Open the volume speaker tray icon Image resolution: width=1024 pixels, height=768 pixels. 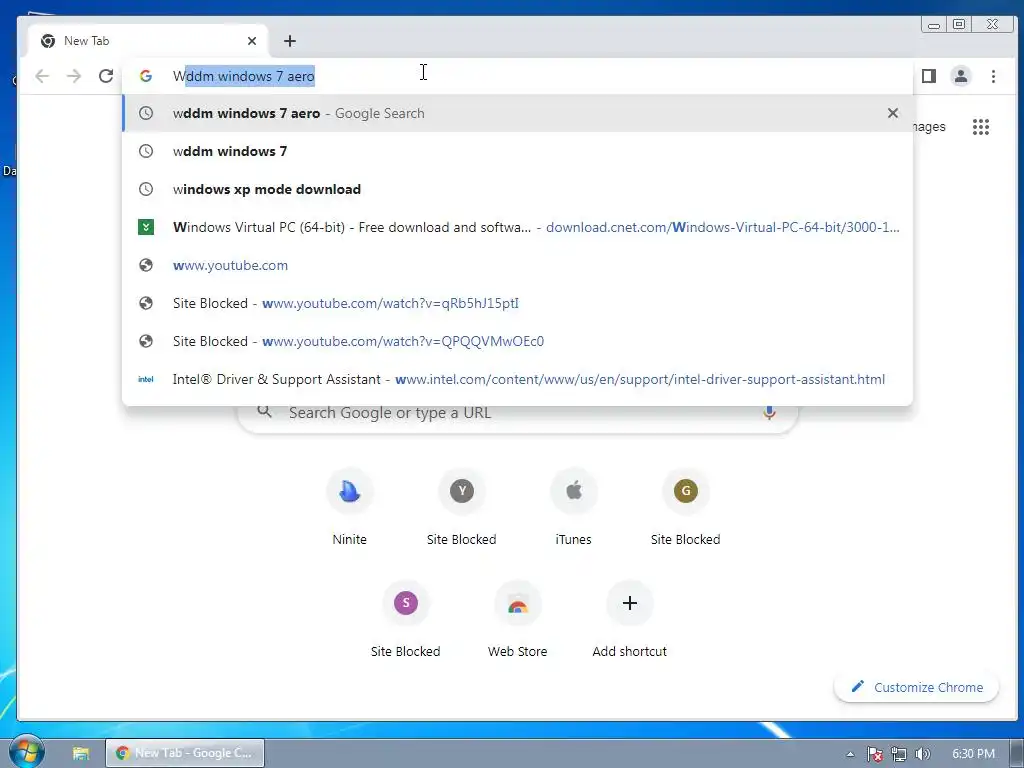click(922, 754)
